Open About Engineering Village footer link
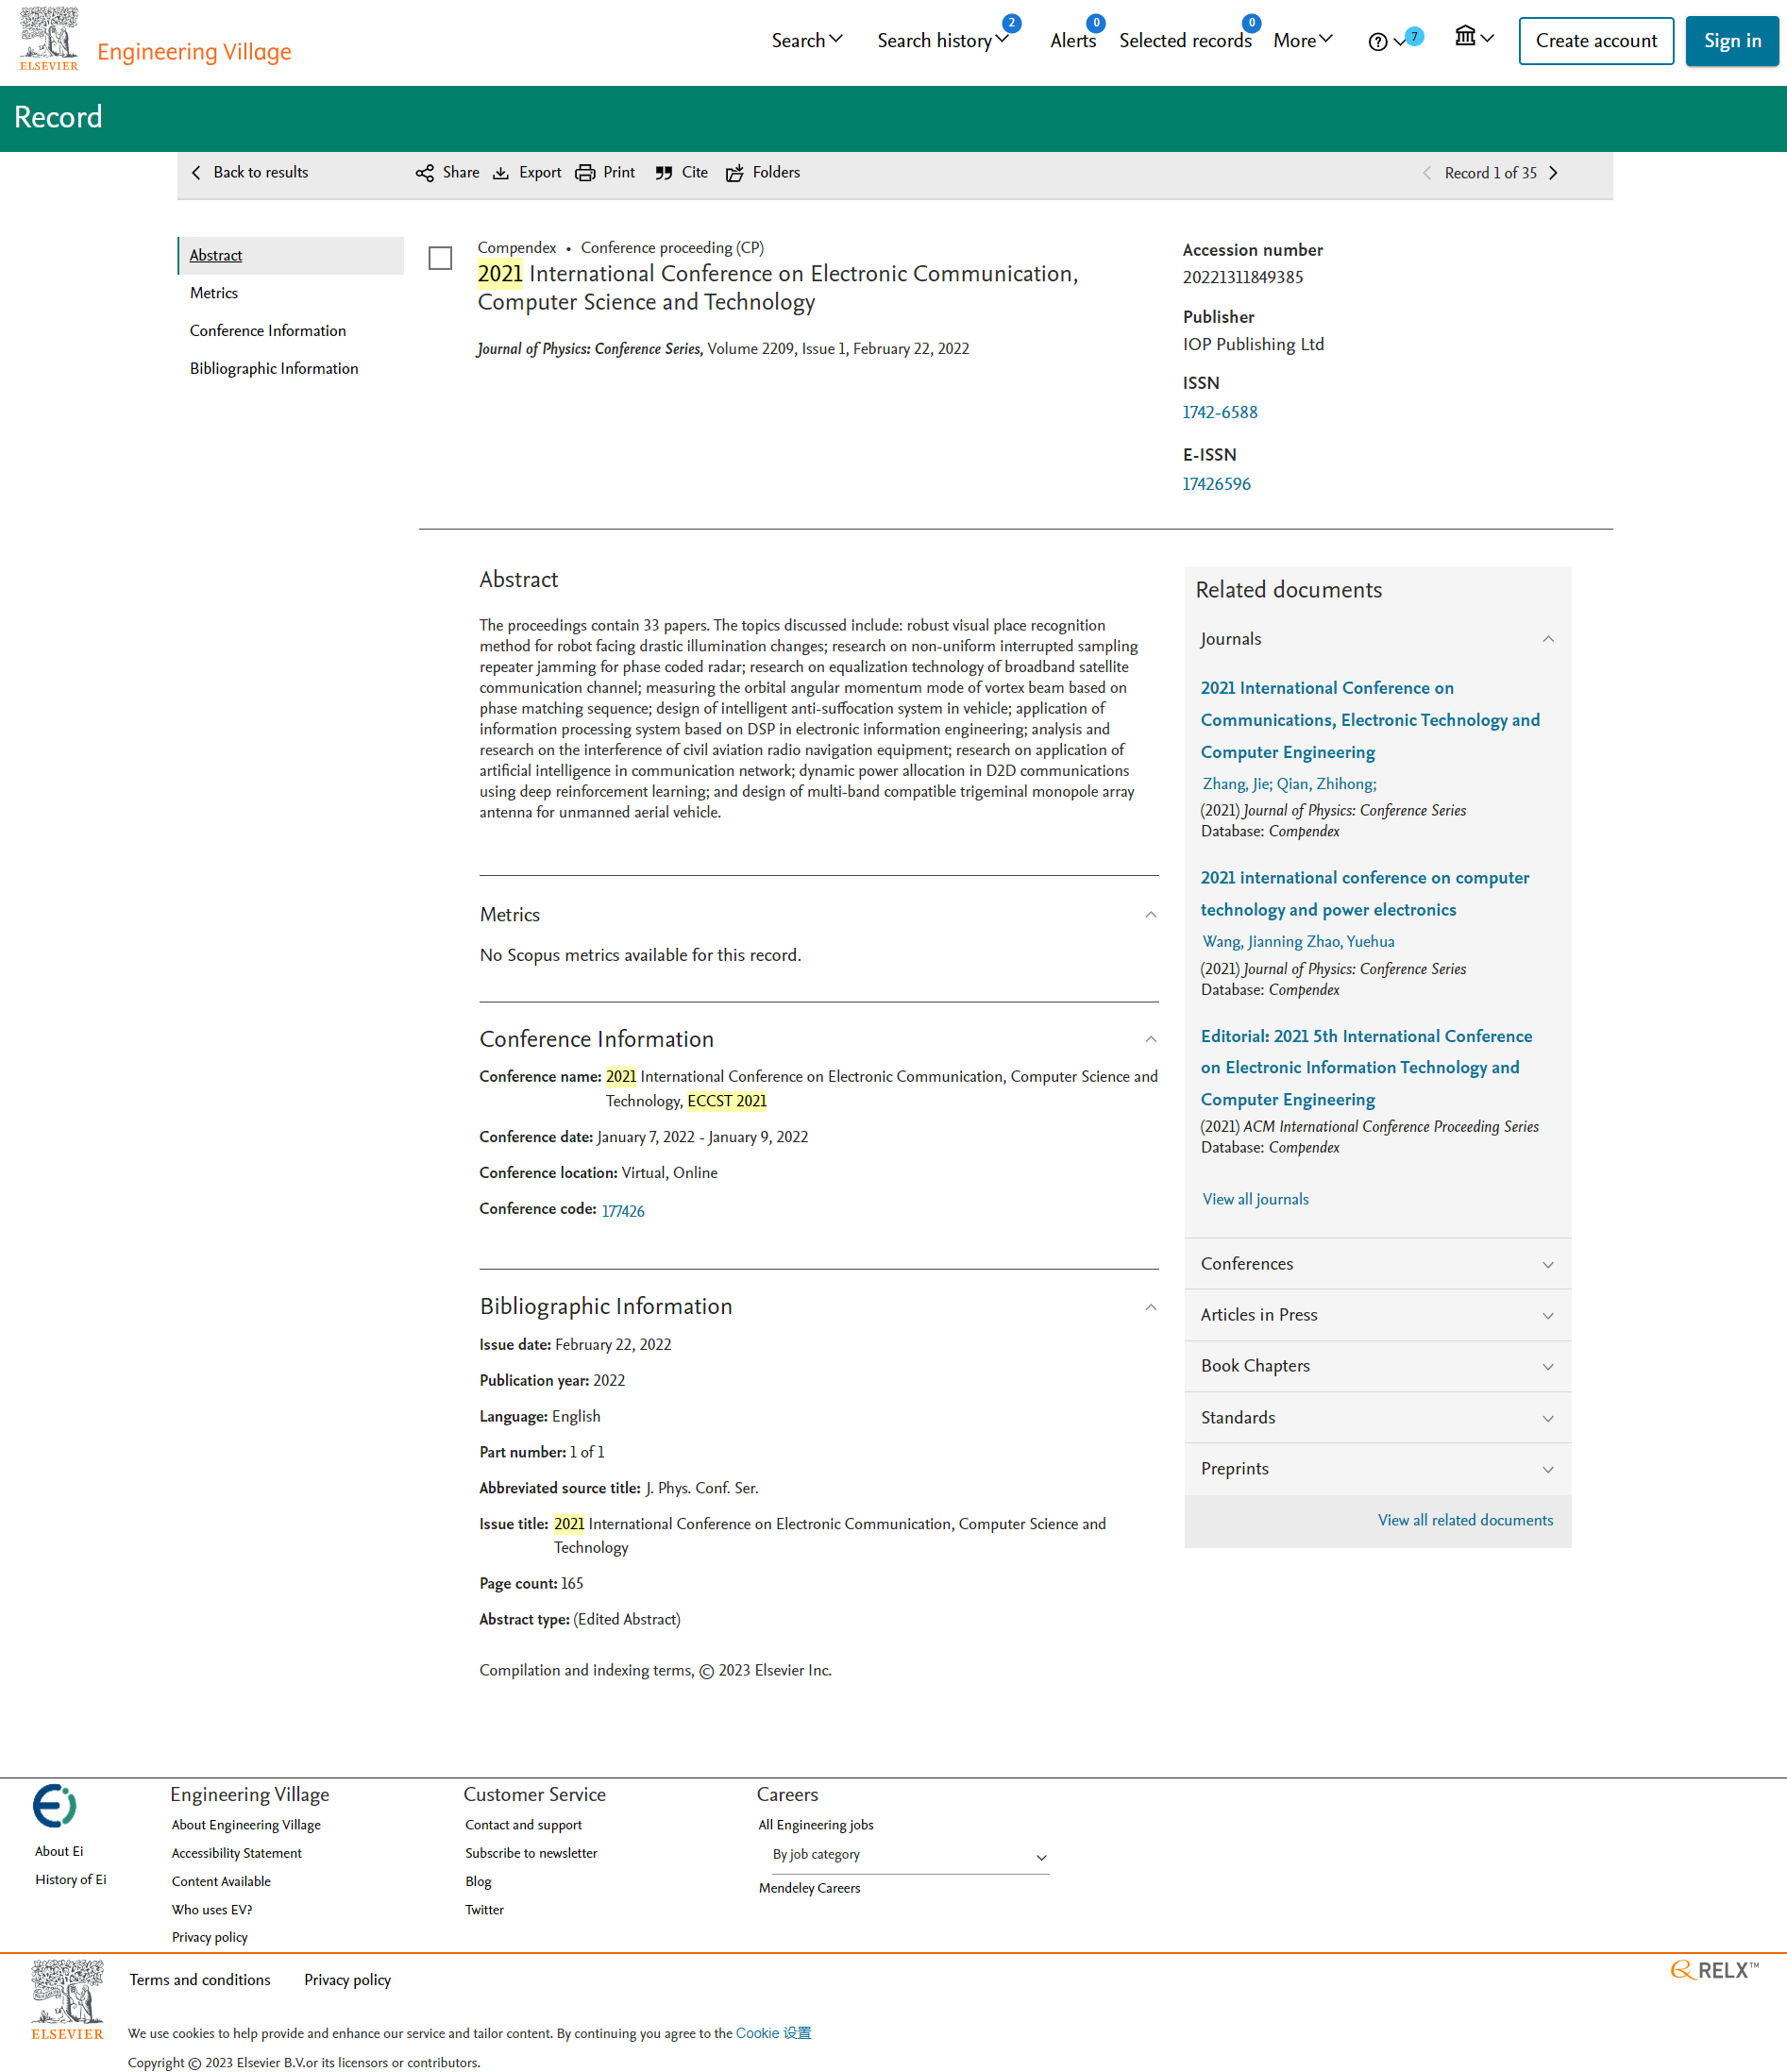The image size is (1787, 2072). click(x=246, y=1825)
